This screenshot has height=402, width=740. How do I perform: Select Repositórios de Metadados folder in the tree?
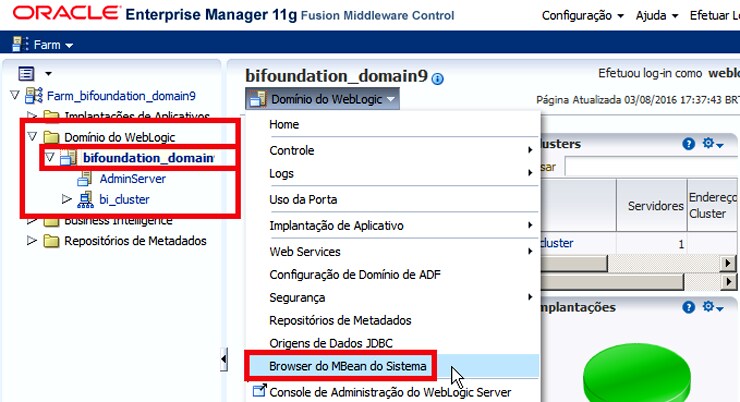[x=135, y=241]
